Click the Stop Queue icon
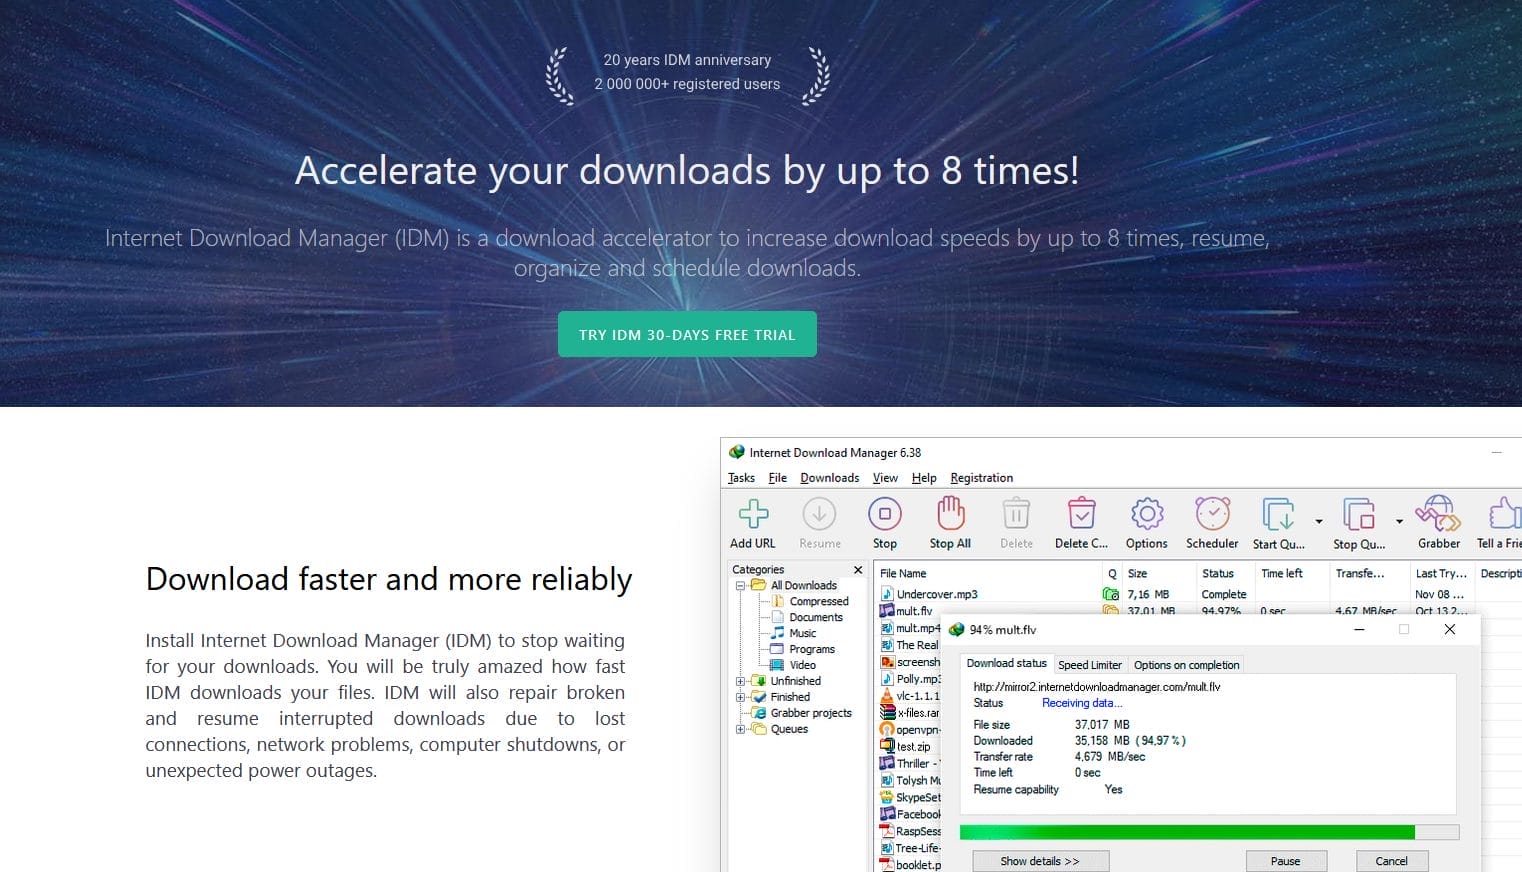1522x872 pixels. [x=1359, y=515]
